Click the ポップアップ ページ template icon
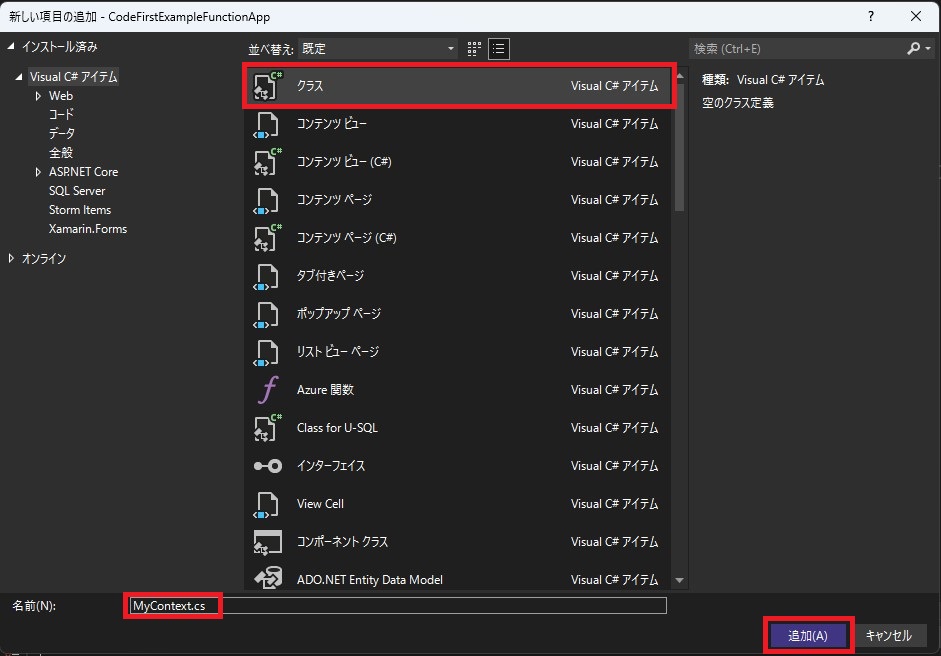The width and height of the screenshot is (941, 656). (266, 314)
